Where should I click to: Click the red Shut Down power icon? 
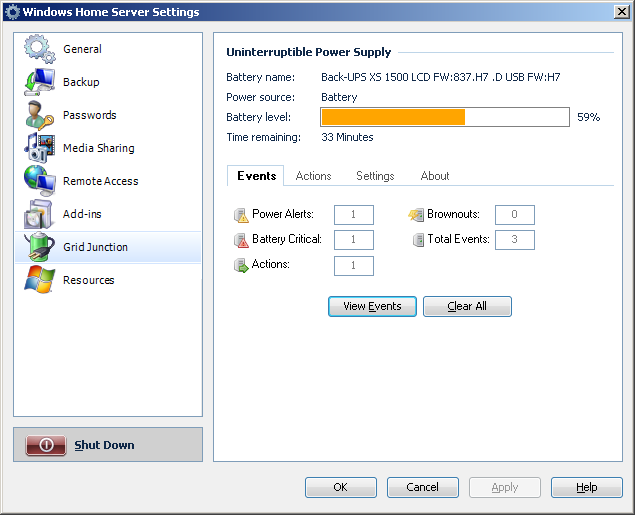46,445
